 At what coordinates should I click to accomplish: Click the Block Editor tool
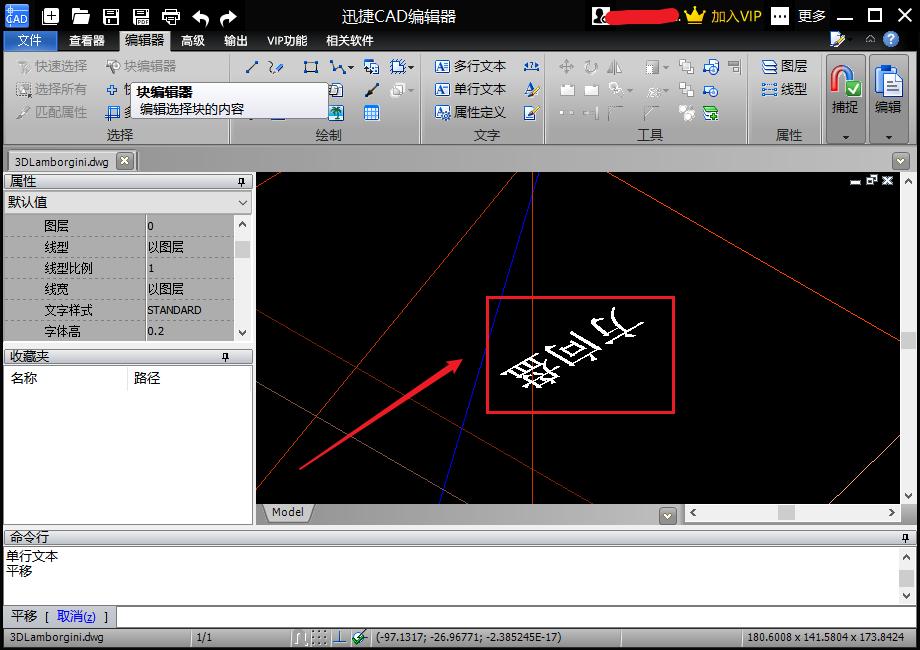(x=141, y=66)
